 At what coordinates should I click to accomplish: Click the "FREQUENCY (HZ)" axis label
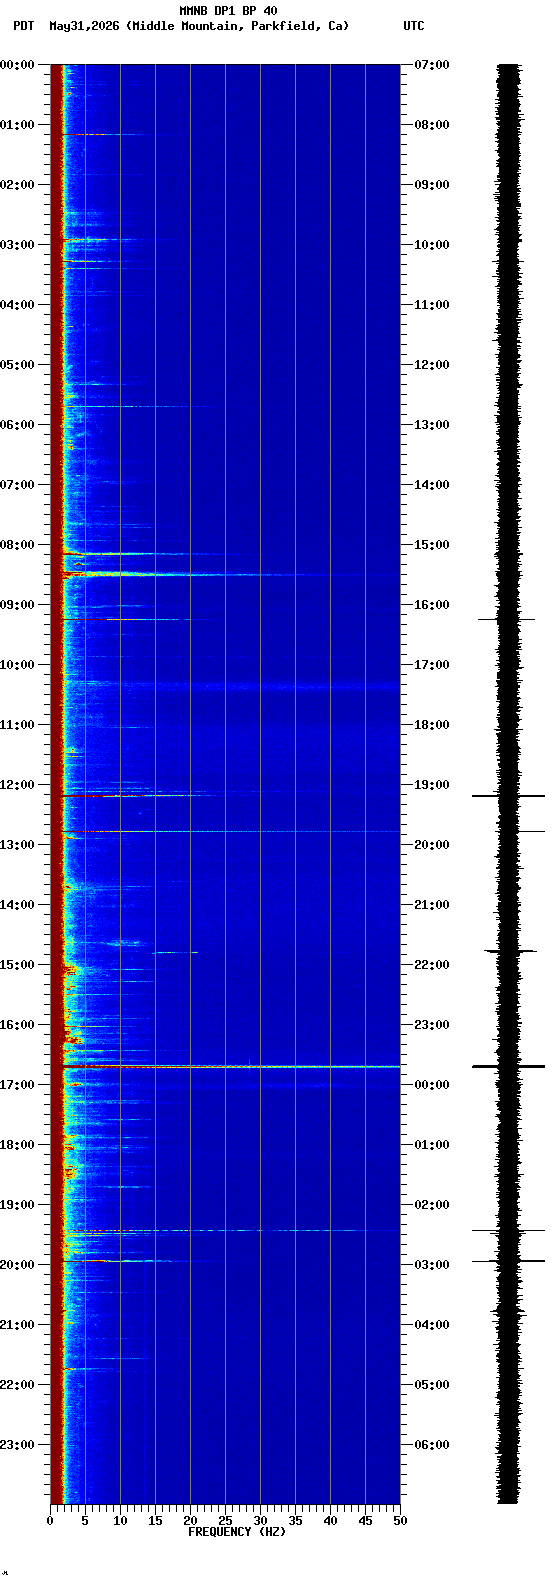(237, 1532)
